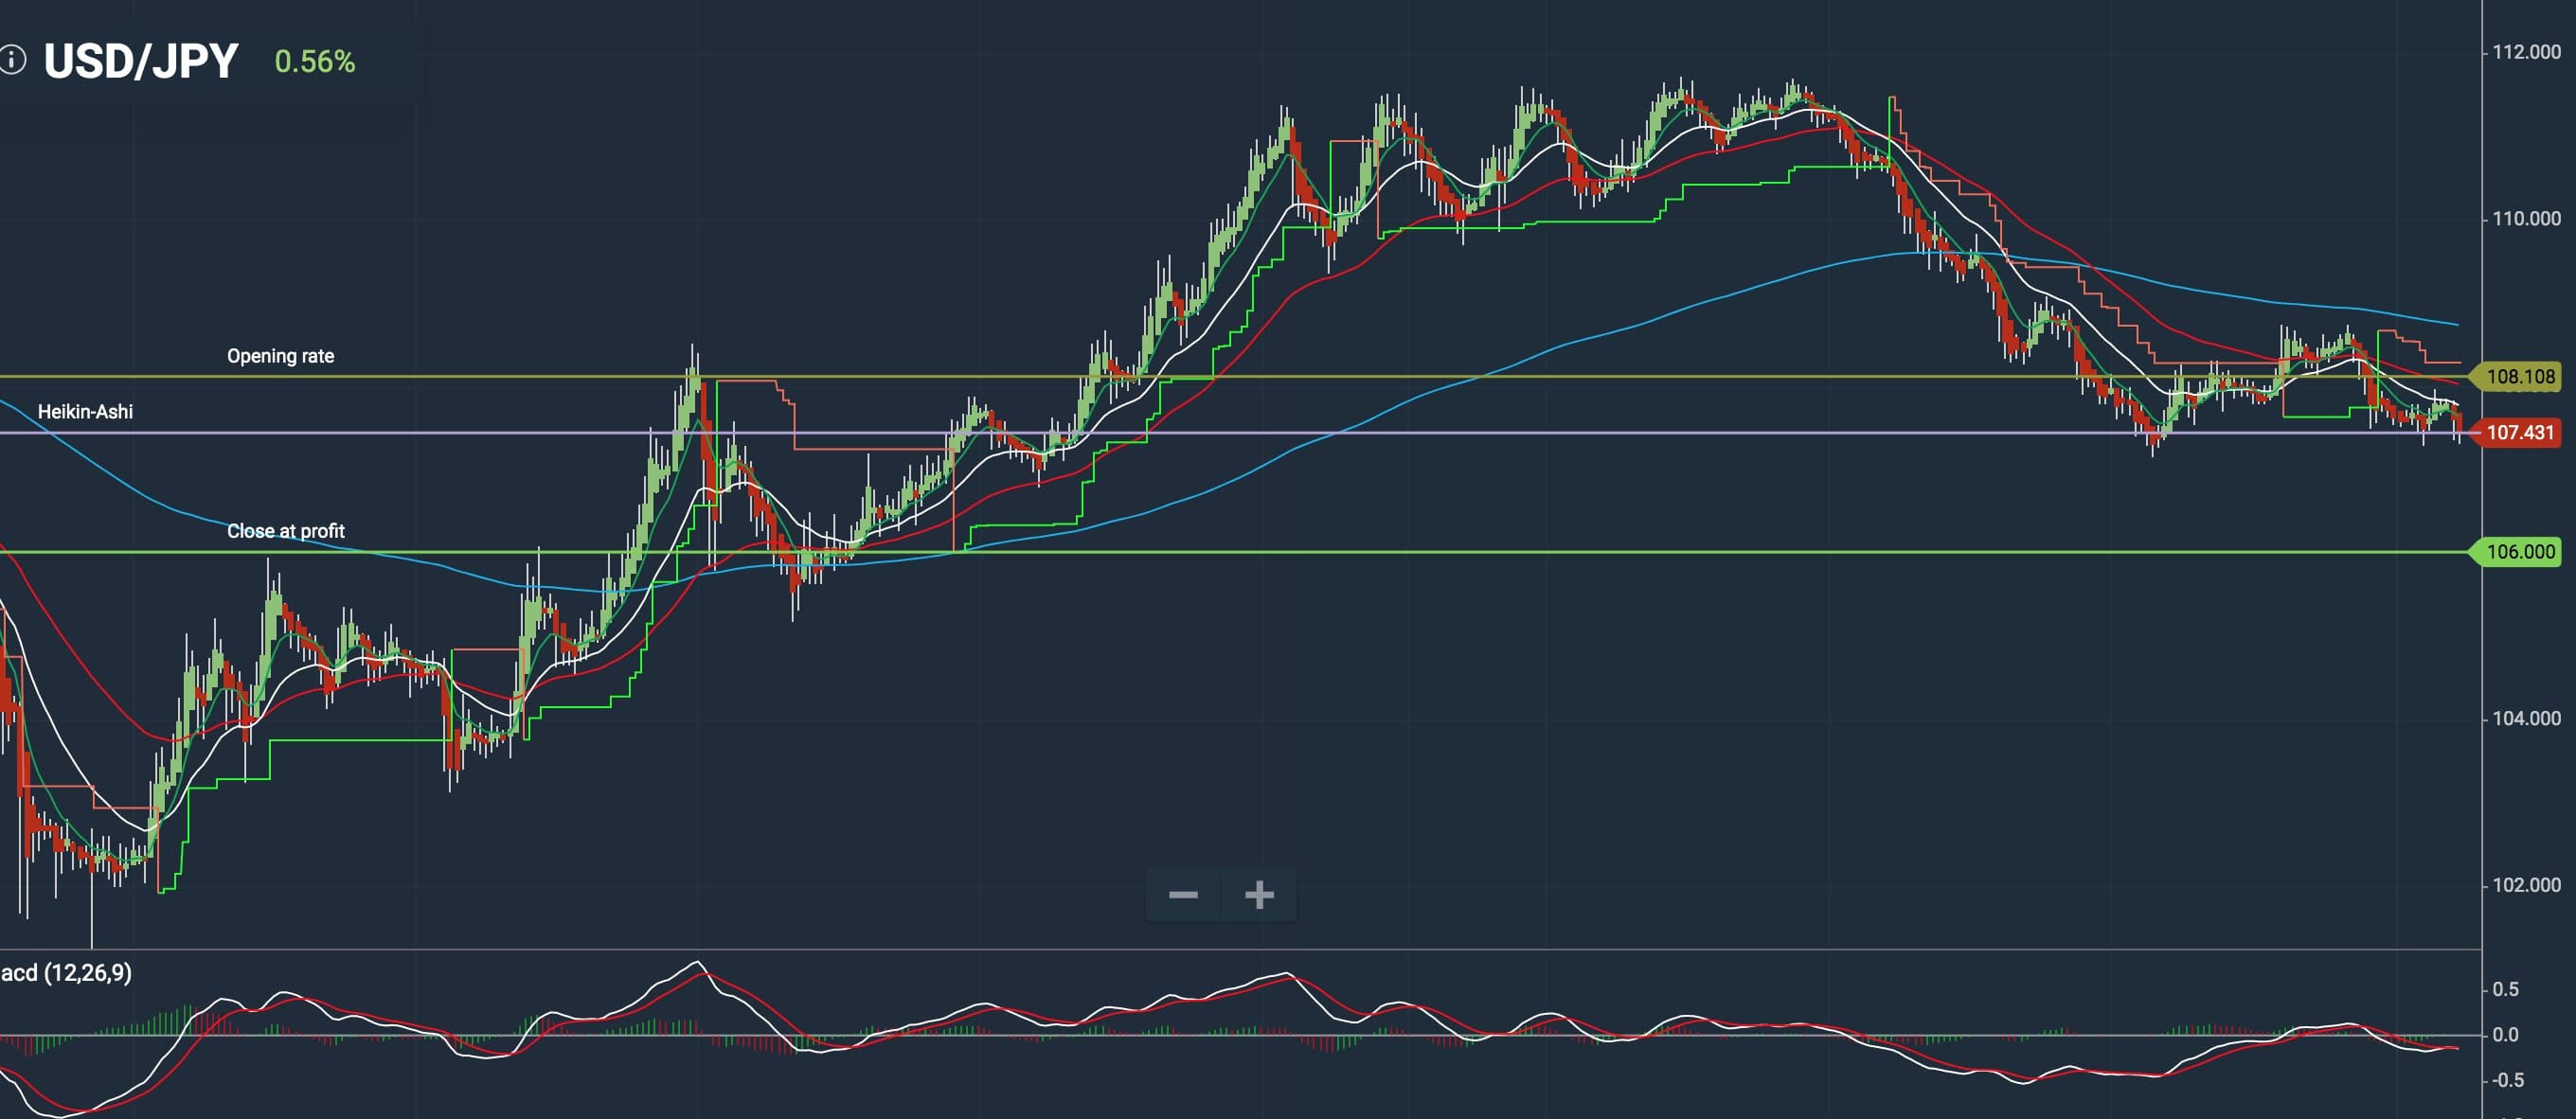
Task: Select the Heikin-Ashi line label
Action: point(85,411)
